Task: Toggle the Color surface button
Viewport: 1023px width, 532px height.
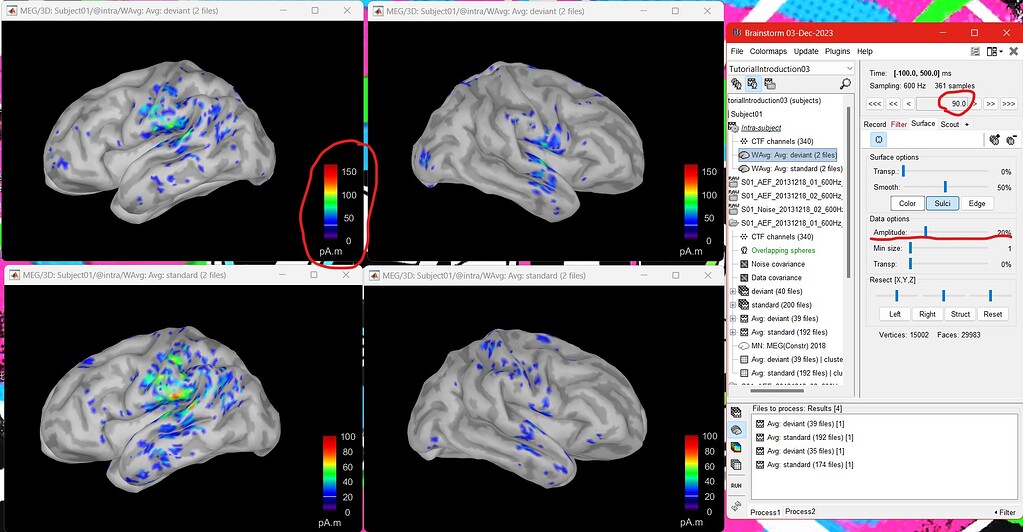Action: point(907,203)
